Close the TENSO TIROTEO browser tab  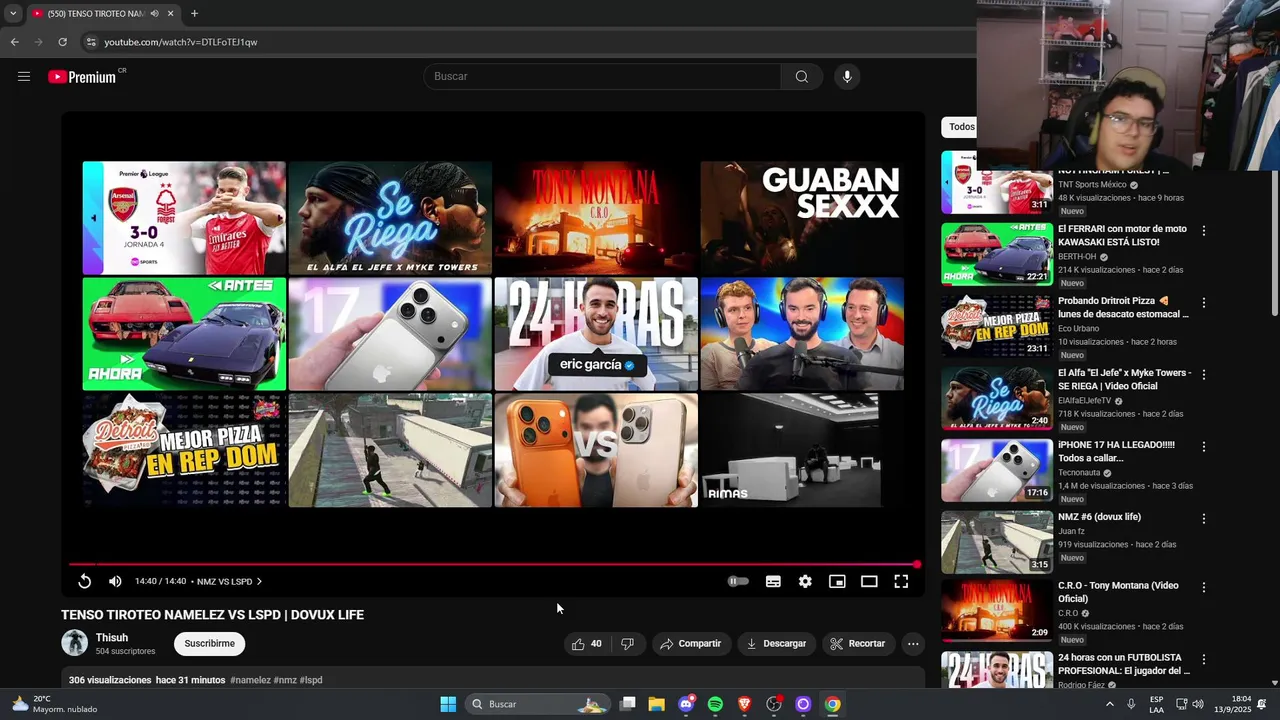coord(170,14)
